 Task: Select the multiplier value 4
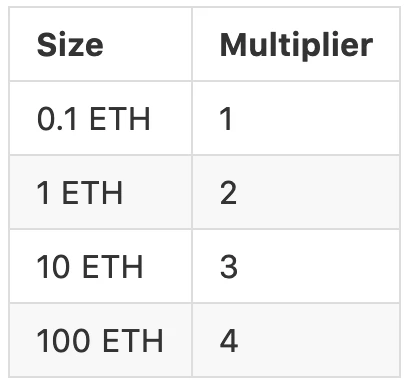(x=229, y=341)
